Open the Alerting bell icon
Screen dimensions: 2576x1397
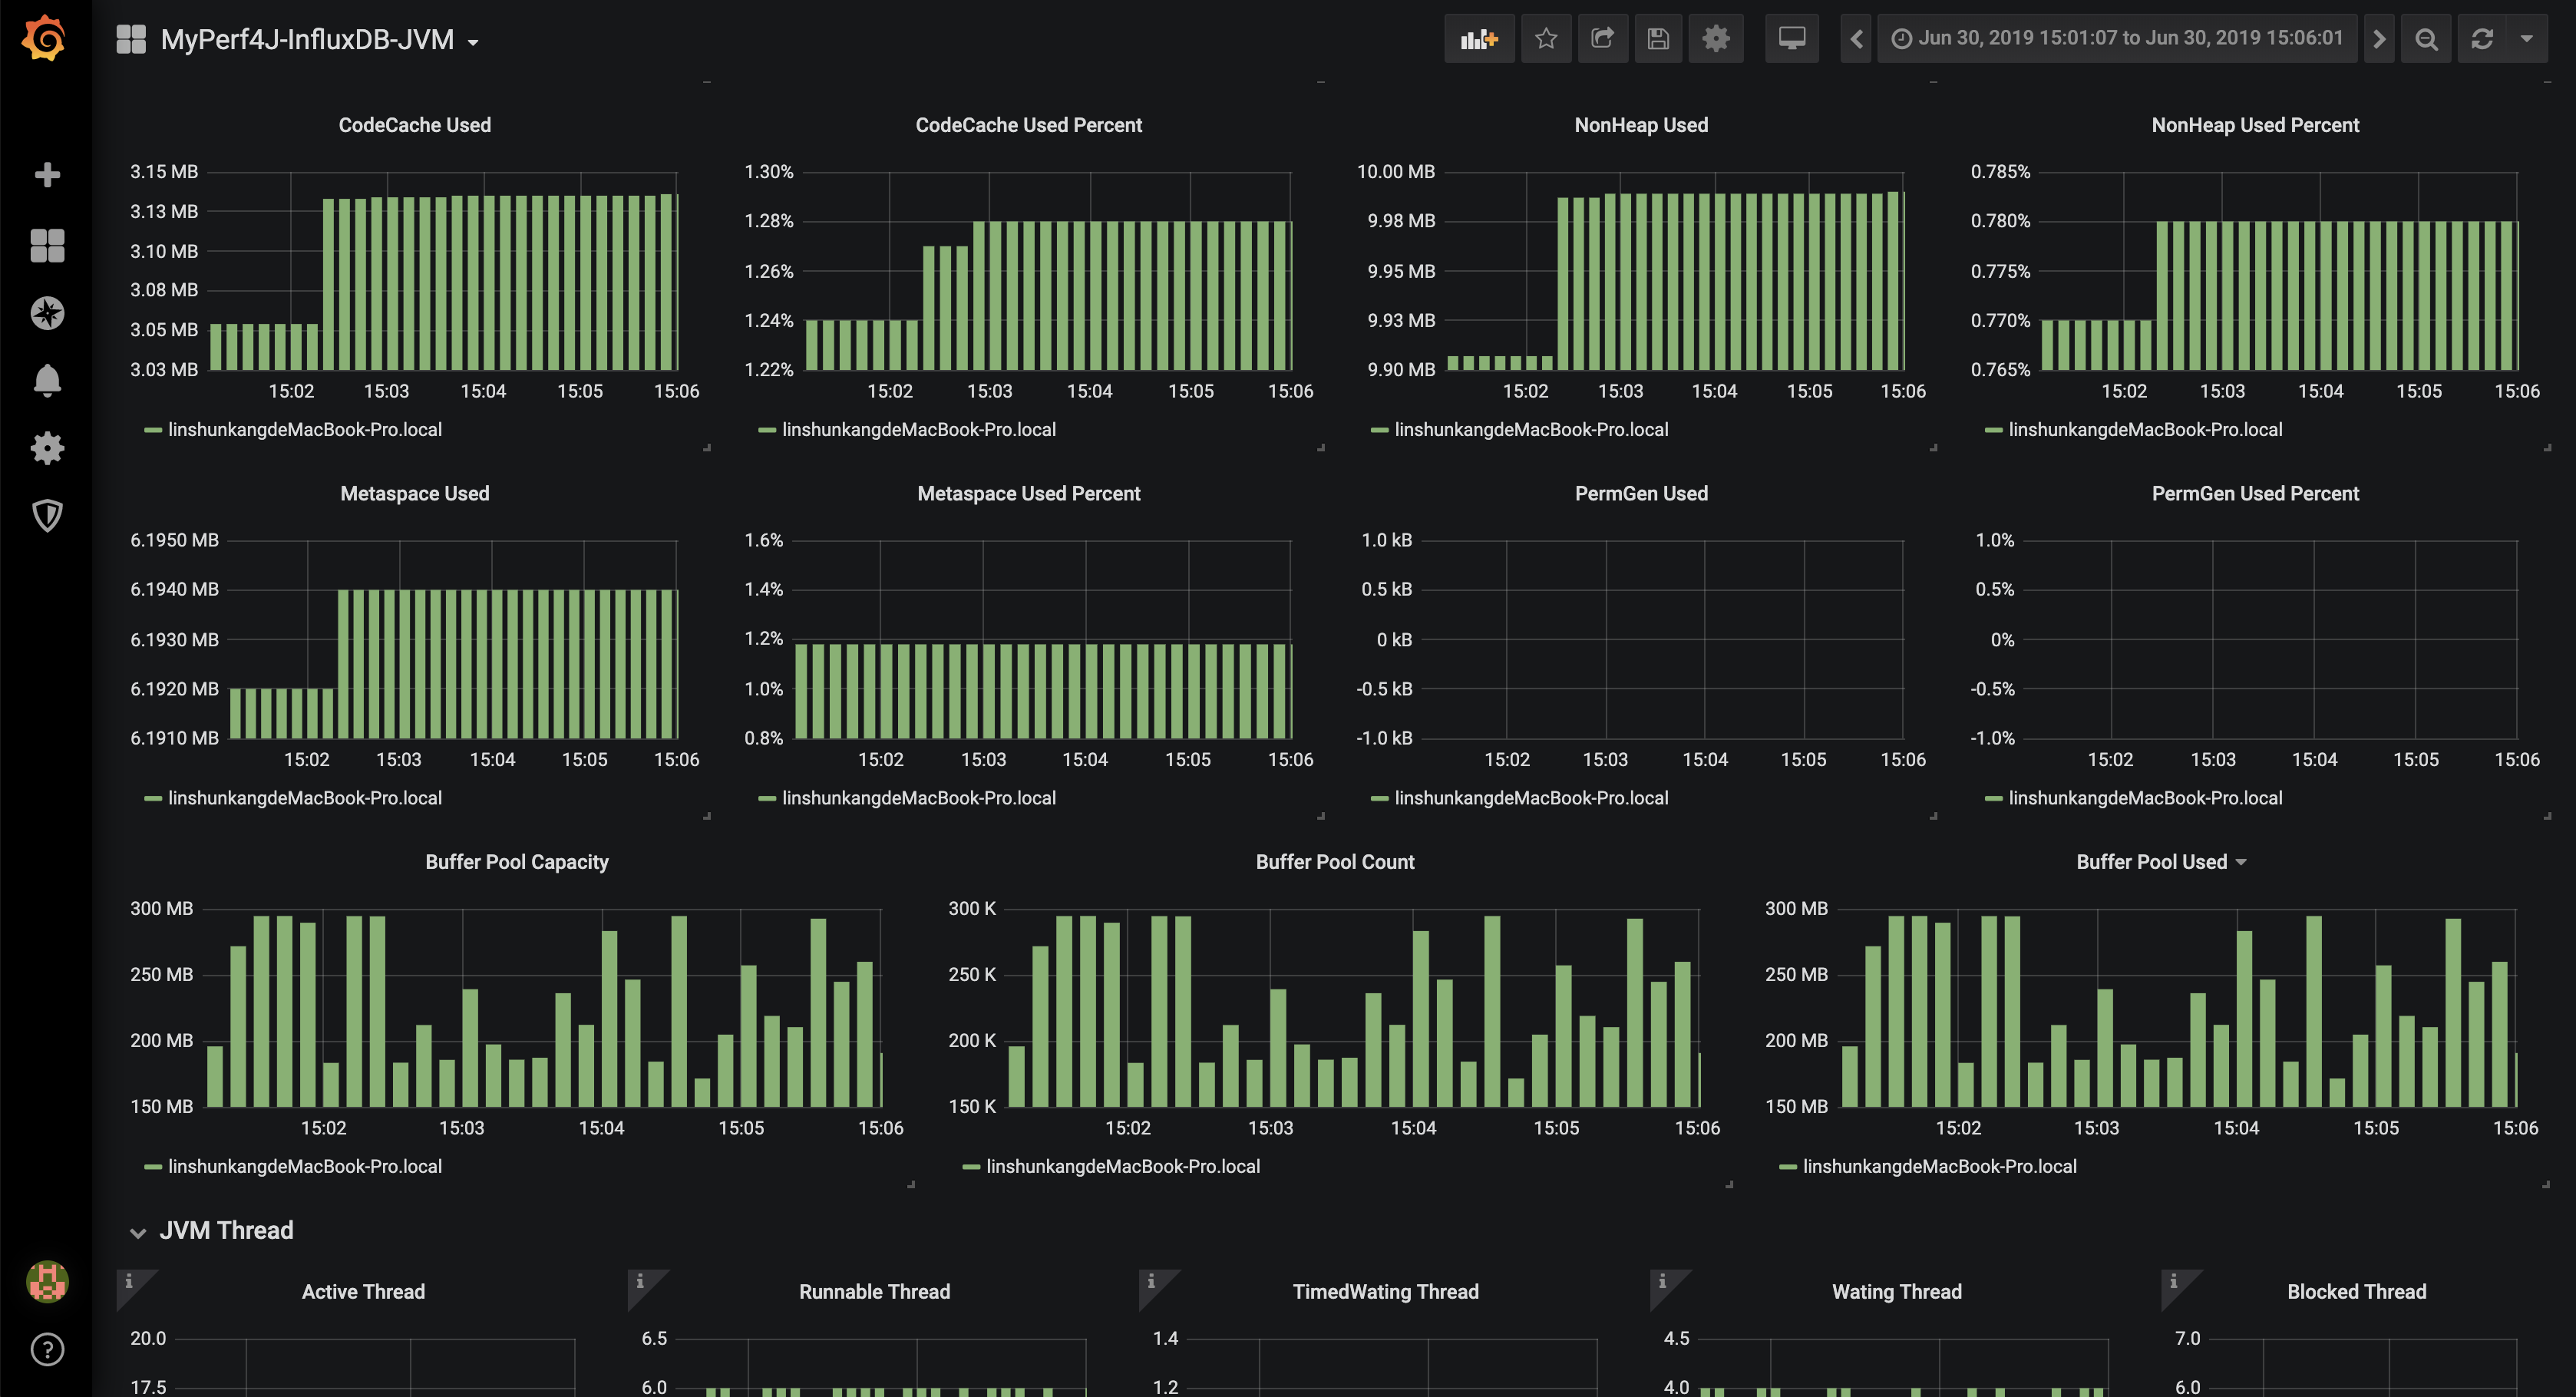47,381
